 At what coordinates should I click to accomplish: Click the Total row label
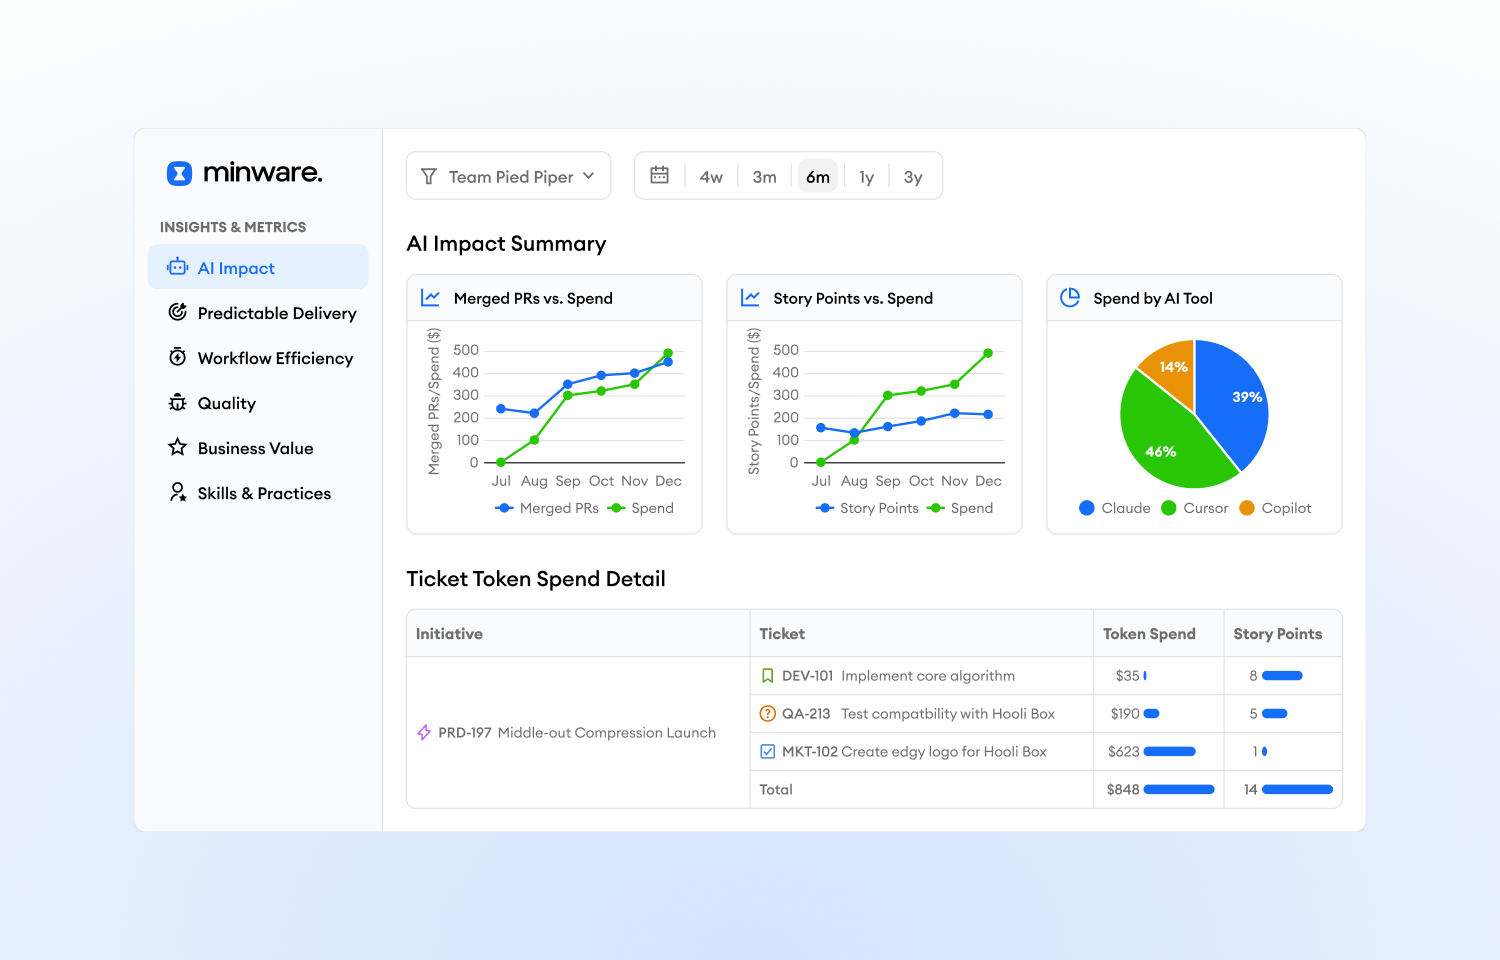click(776, 789)
